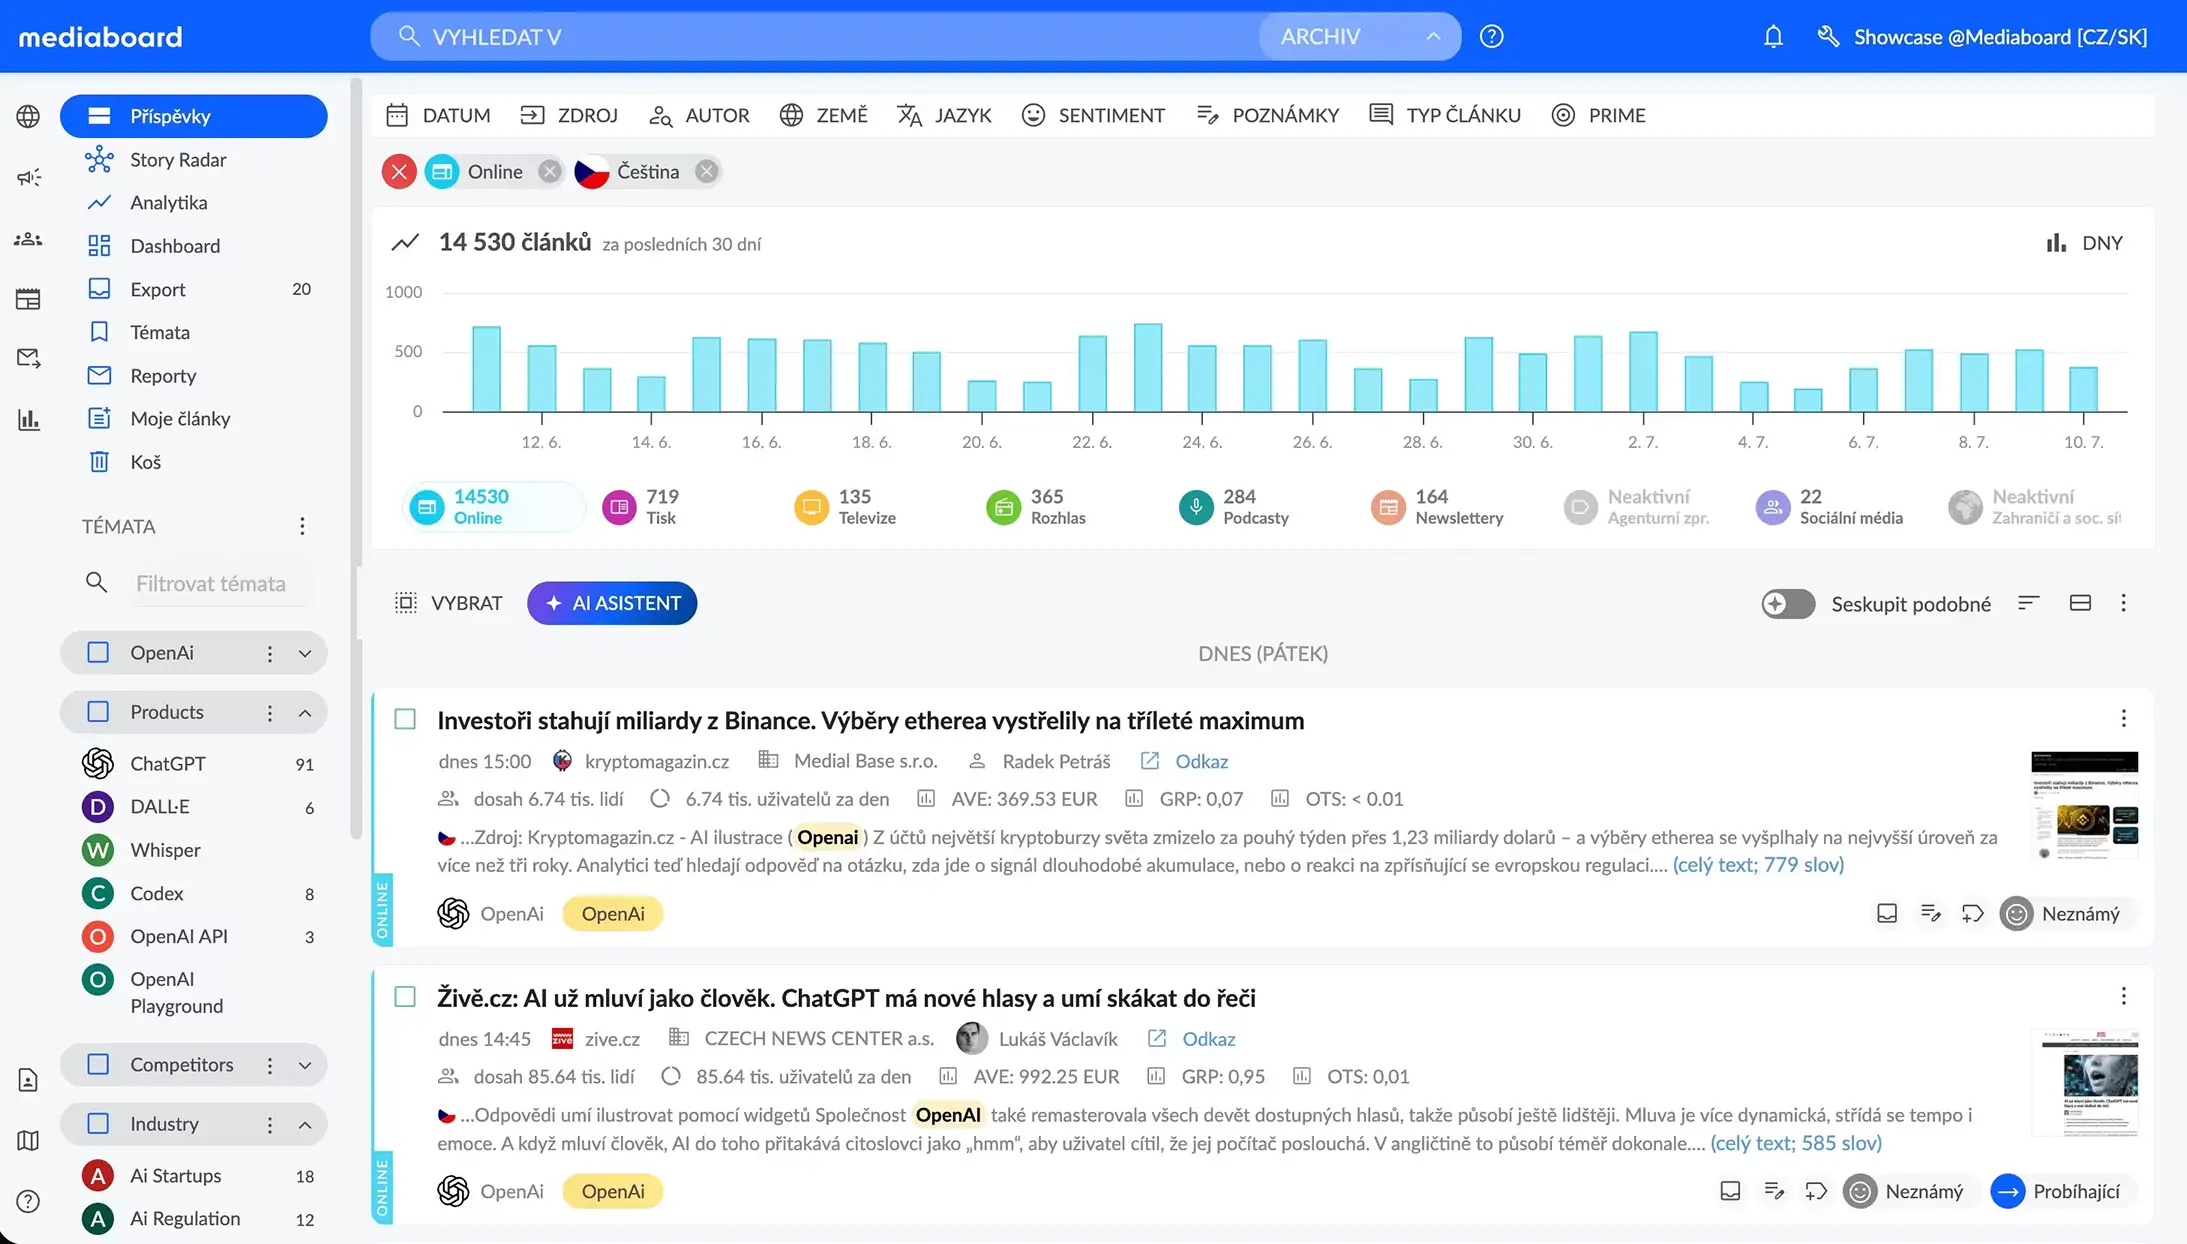Expand the Competitors topic group
The width and height of the screenshot is (2187, 1244).
[x=305, y=1065]
